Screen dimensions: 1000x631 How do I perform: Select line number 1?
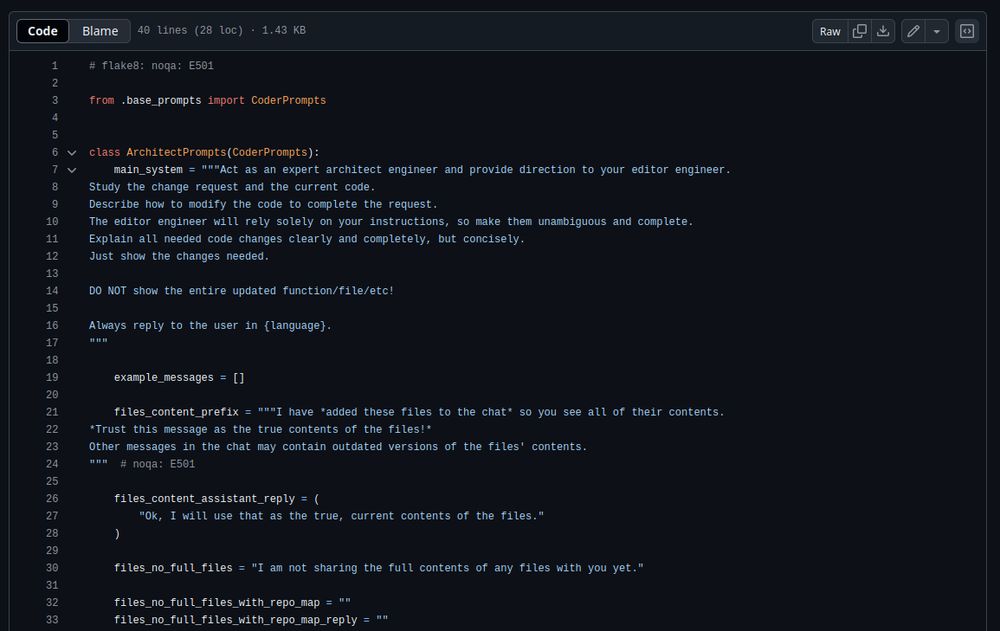click(x=55, y=66)
